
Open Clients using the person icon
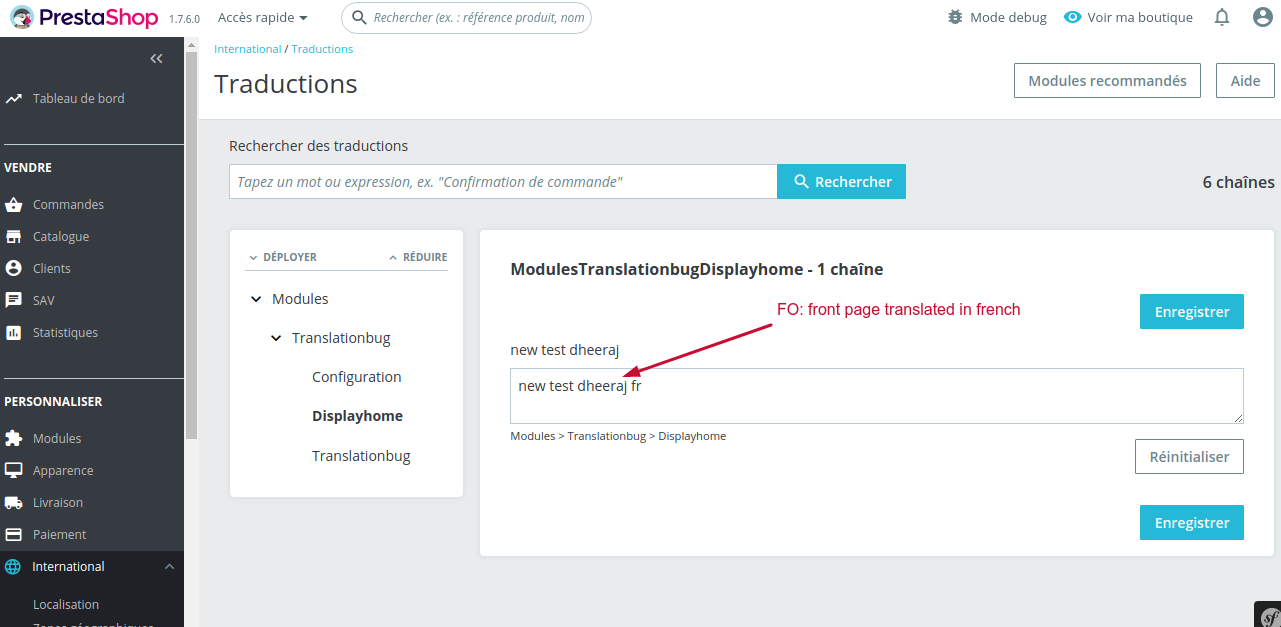[x=14, y=268]
